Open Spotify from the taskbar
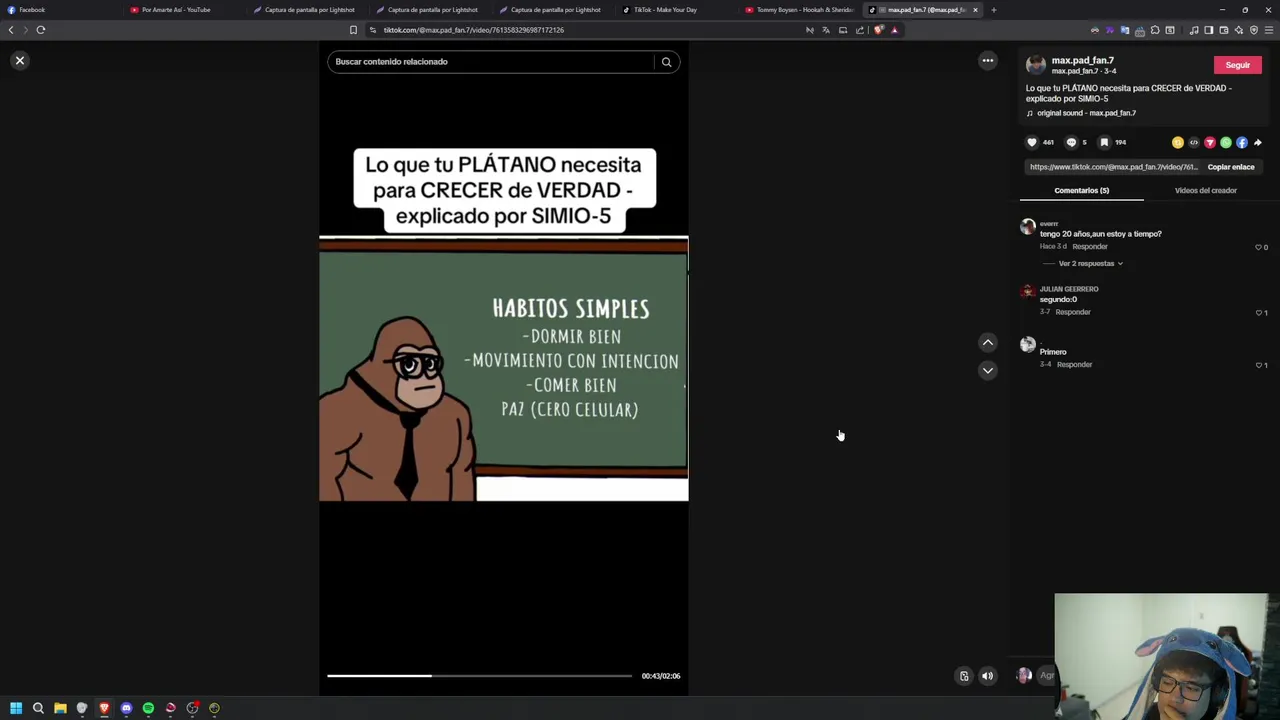The image size is (1280, 720). click(x=148, y=708)
